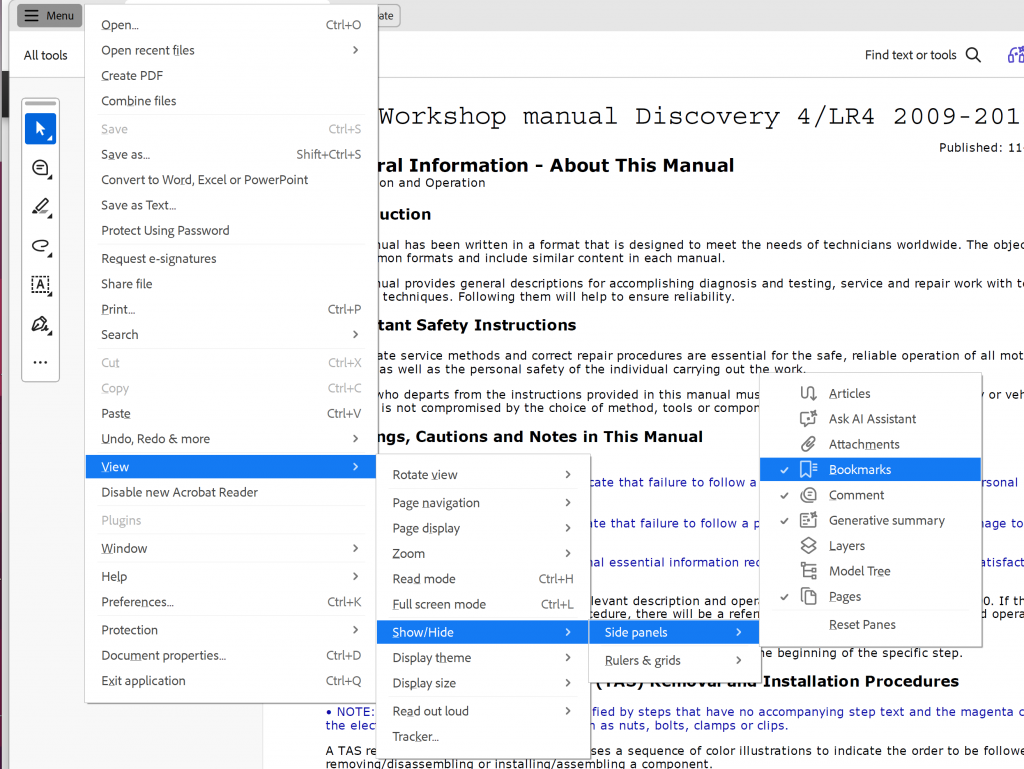Expand the Zoom submenu
This screenshot has width=1024, height=769.
[x=483, y=553]
